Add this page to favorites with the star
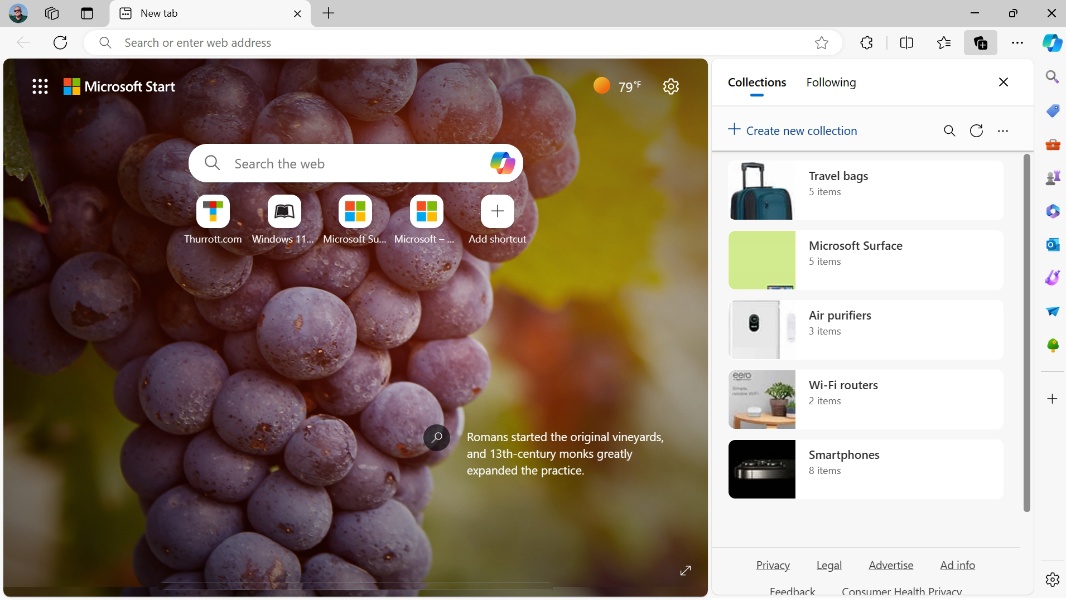Image resolution: width=1066 pixels, height=600 pixels. 821,43
